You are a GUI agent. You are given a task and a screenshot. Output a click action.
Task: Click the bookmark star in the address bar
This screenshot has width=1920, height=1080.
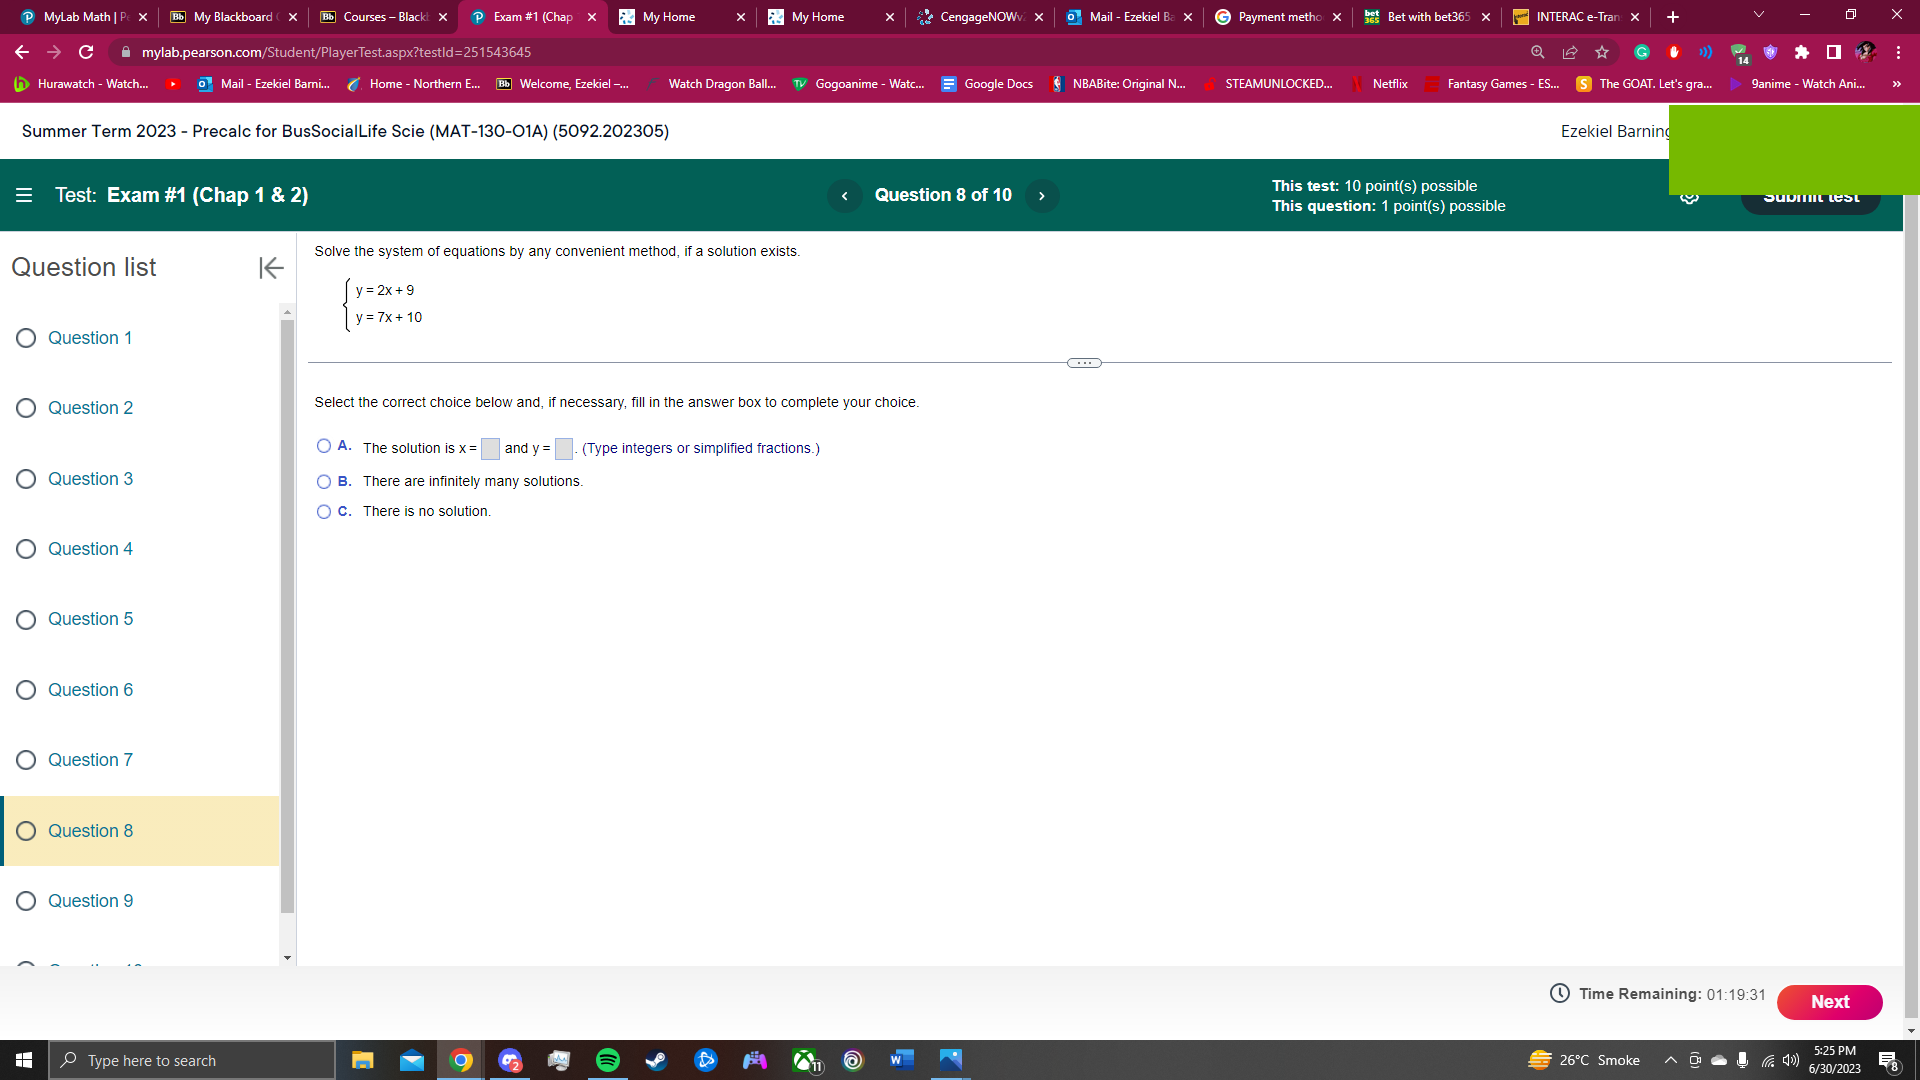1600,52
